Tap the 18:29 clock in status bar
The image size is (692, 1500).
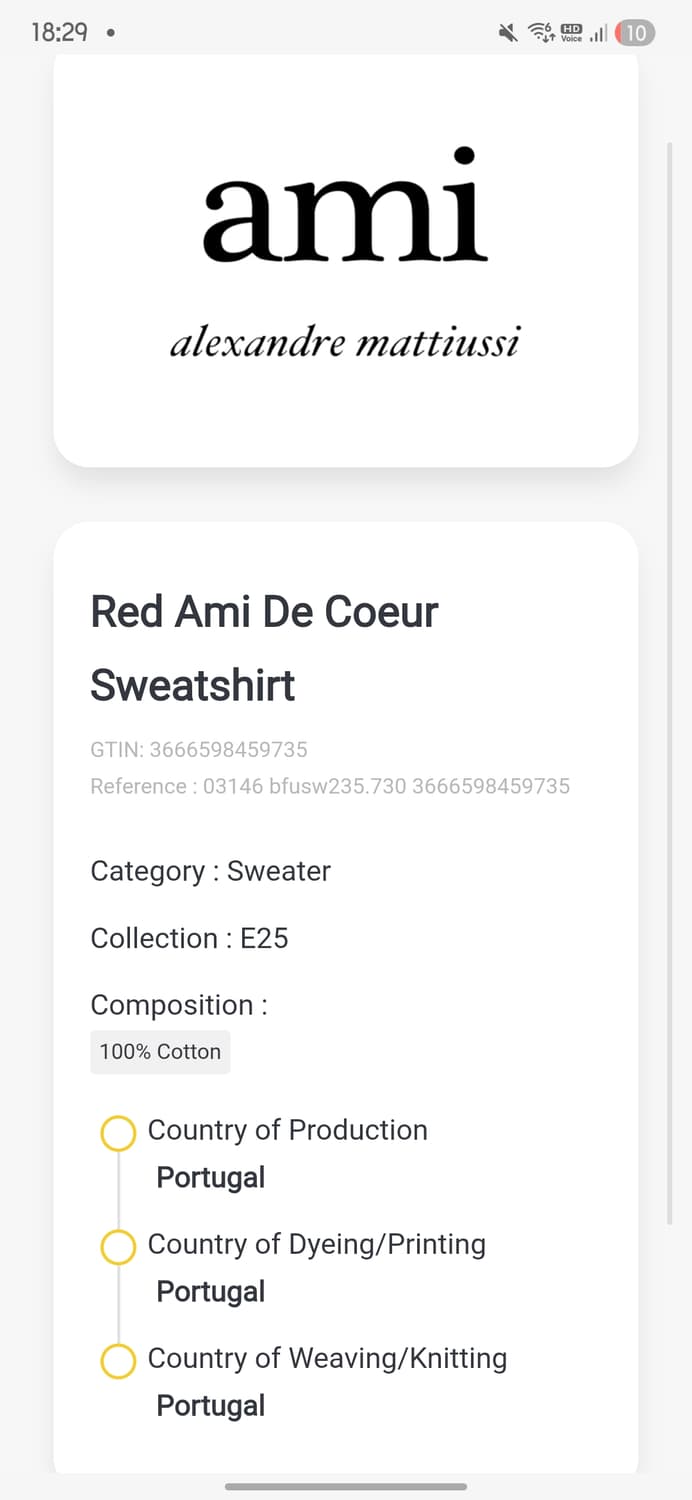(59, 33)
